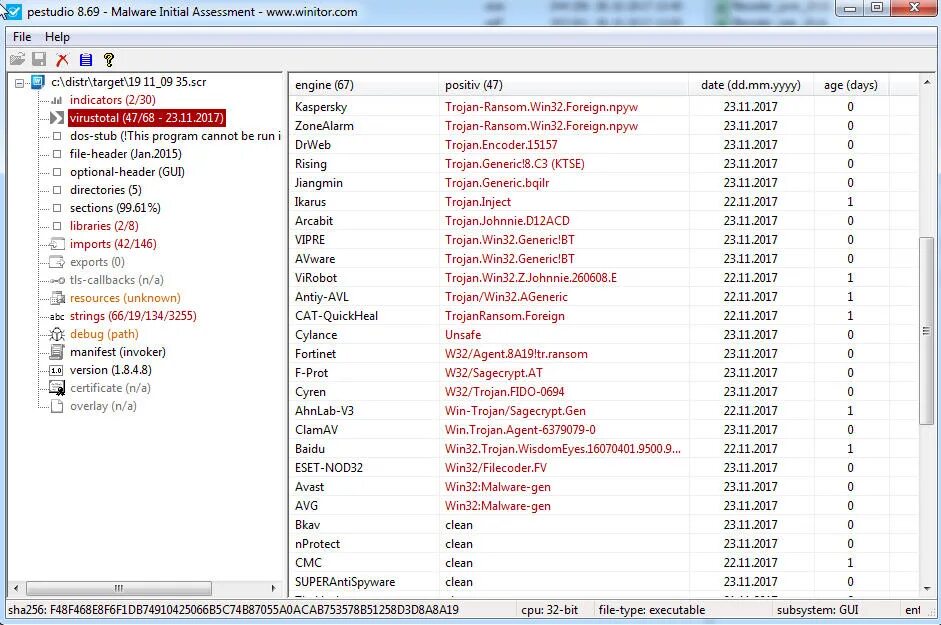Click the results list vertical scrollbar thumb

(927, 330)
